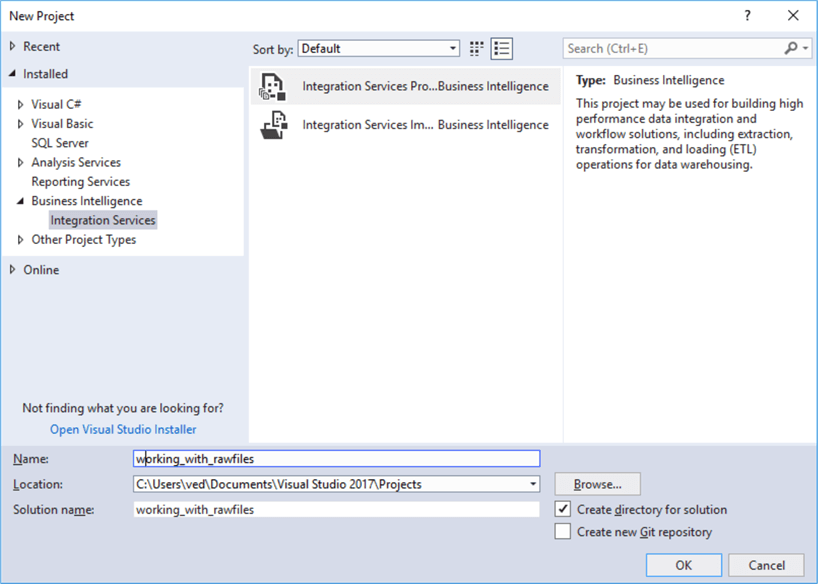Select the Integration Services Project icon

tap(273, 87)
